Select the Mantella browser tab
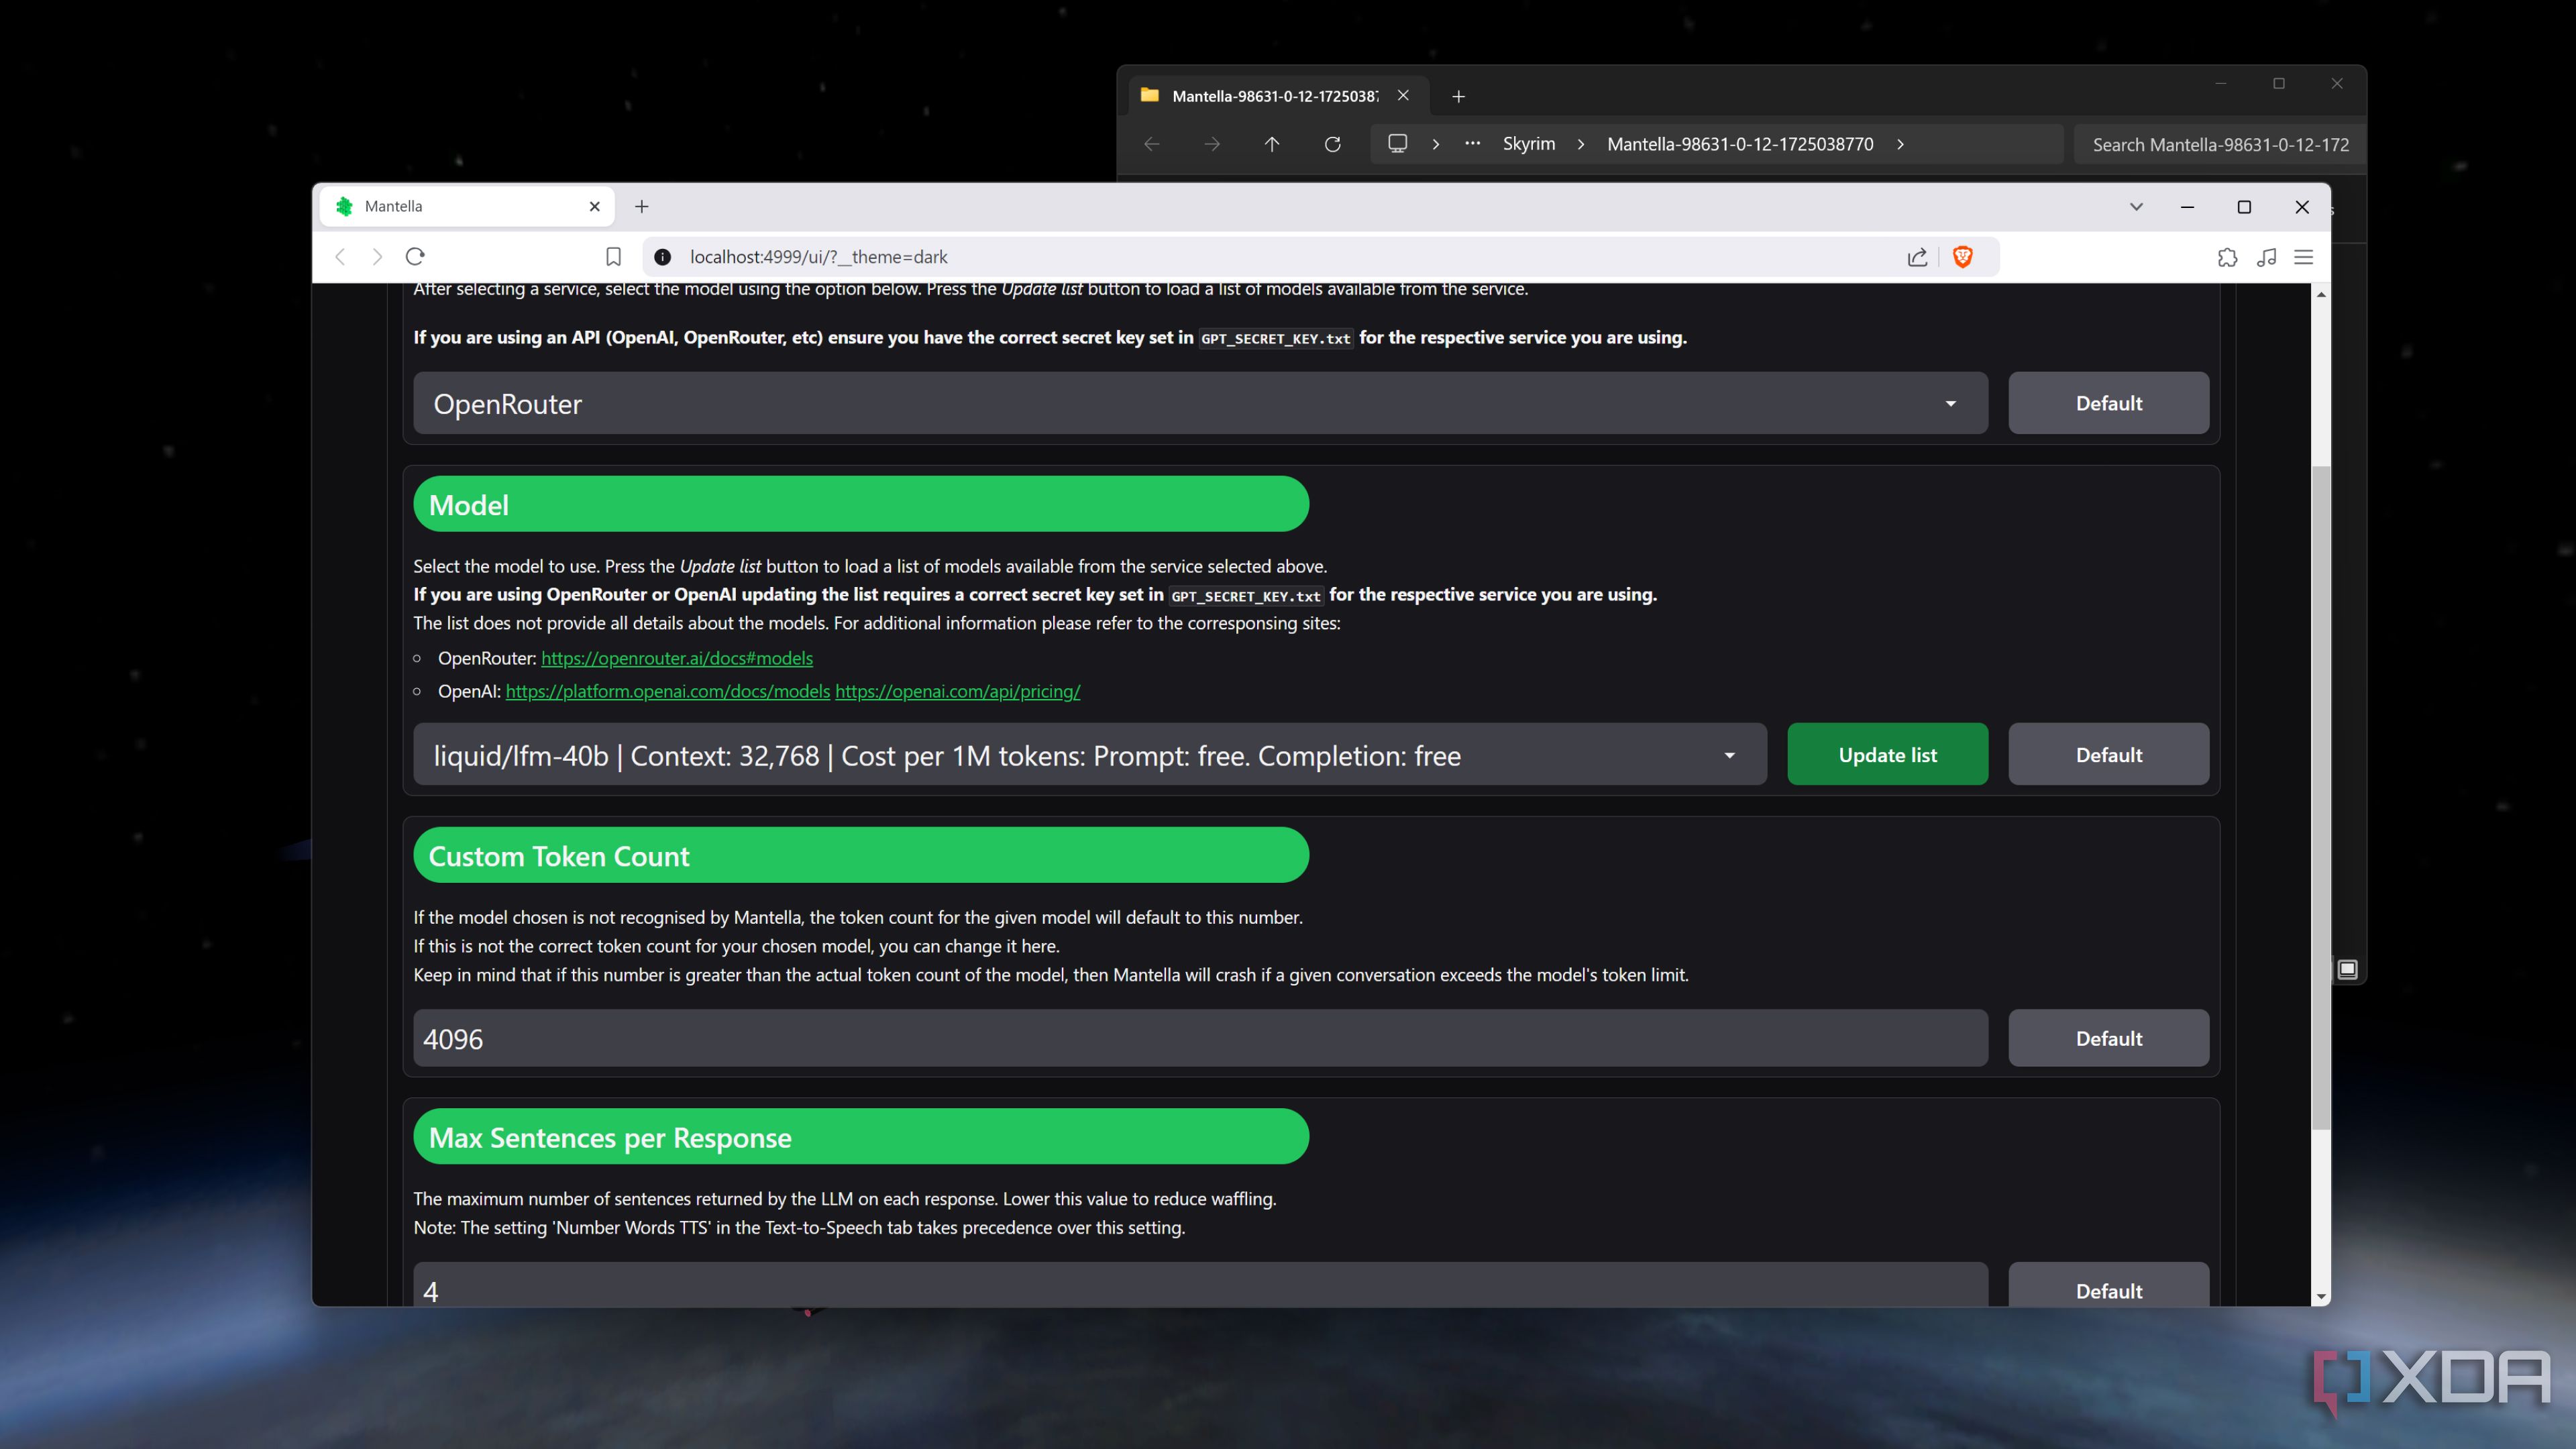 coord(467,207)
